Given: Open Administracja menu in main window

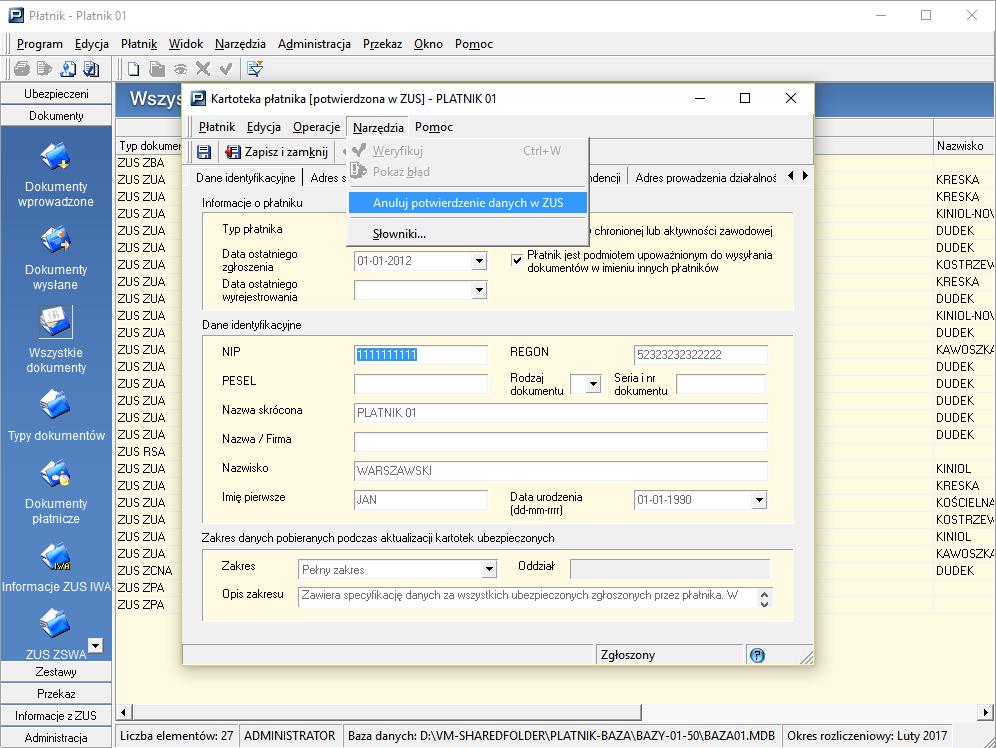Looking at the screenshot, I should pyautogui.click(x=314, y=44).
